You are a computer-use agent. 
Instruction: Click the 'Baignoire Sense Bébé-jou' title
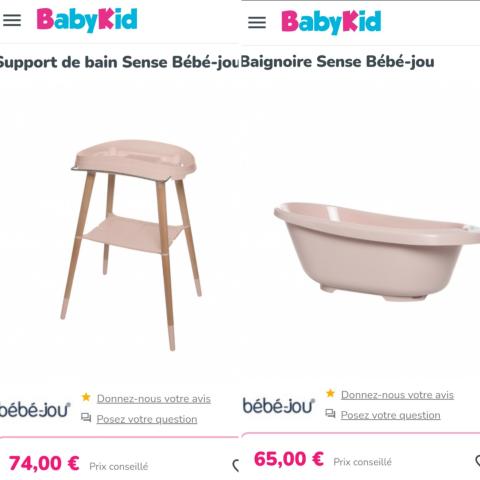point(337,62)
